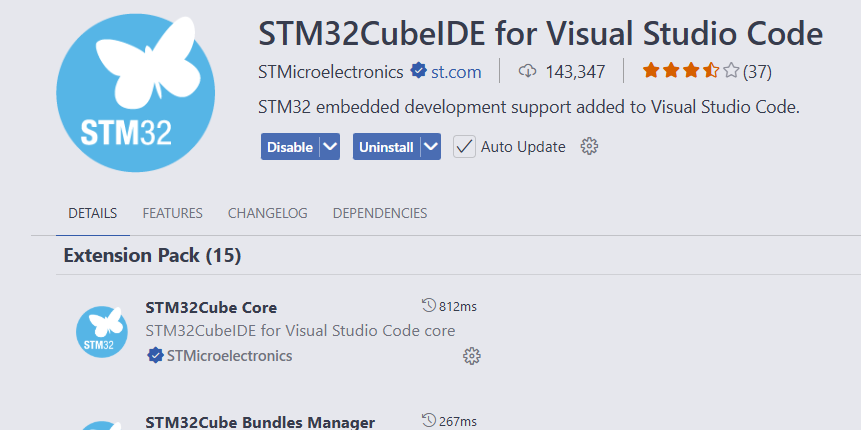
Task: Click the STMicroelectronics publisher name in header
Action: (x=331, y=72)
